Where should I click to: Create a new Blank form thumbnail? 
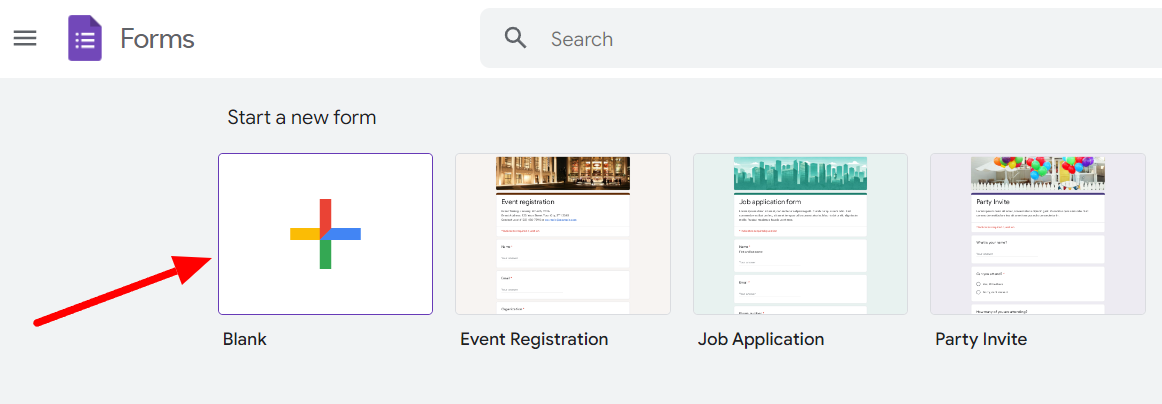(x=325, y=234)
